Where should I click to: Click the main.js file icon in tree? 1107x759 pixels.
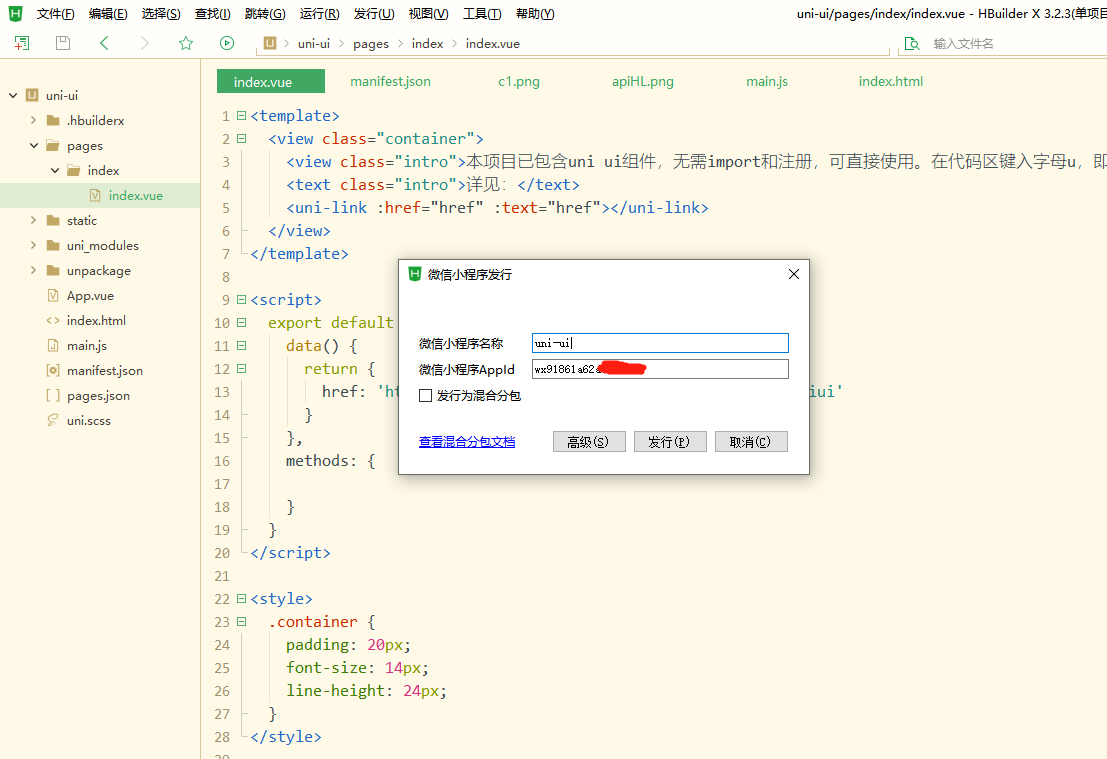tap(53, 345)
